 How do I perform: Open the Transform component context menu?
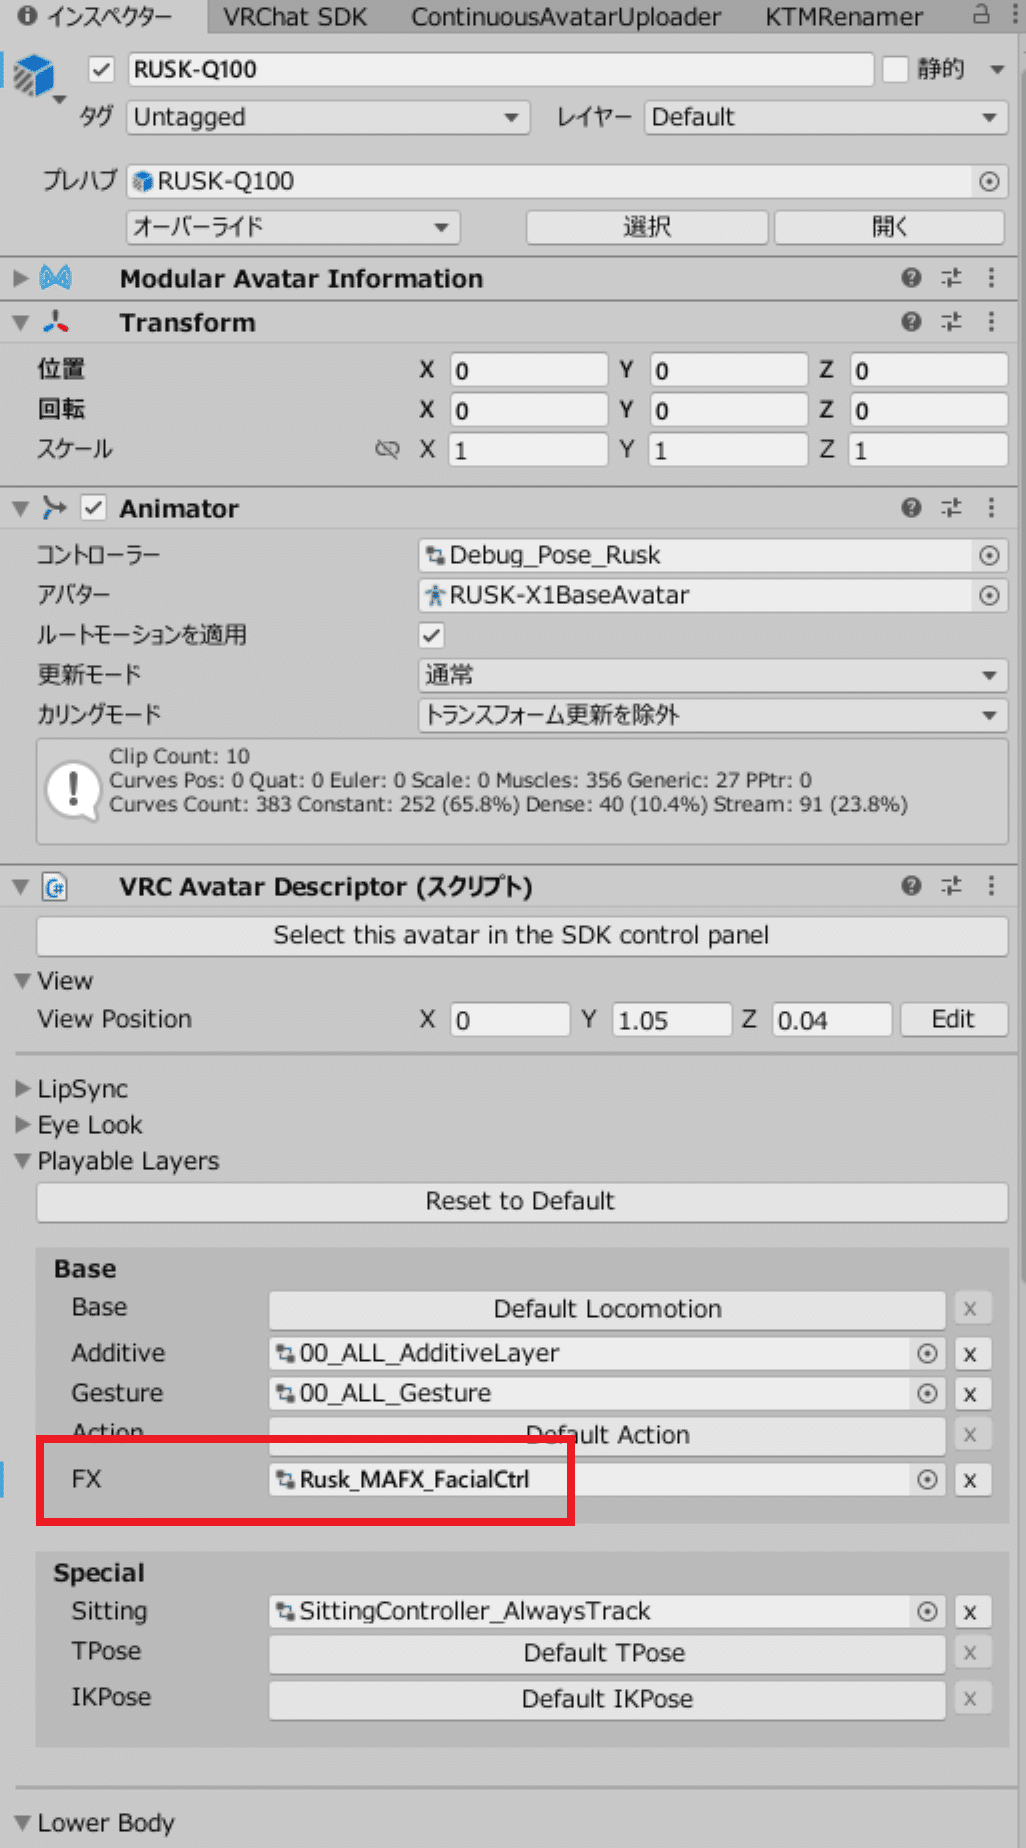tap(991, 322)
